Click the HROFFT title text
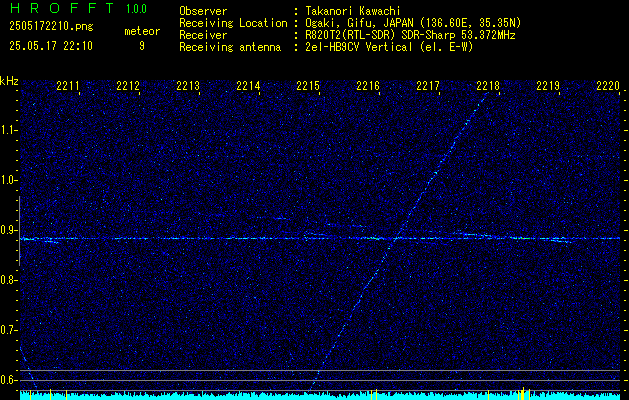This screenshot has height=400, width=629. pos(61,8)
